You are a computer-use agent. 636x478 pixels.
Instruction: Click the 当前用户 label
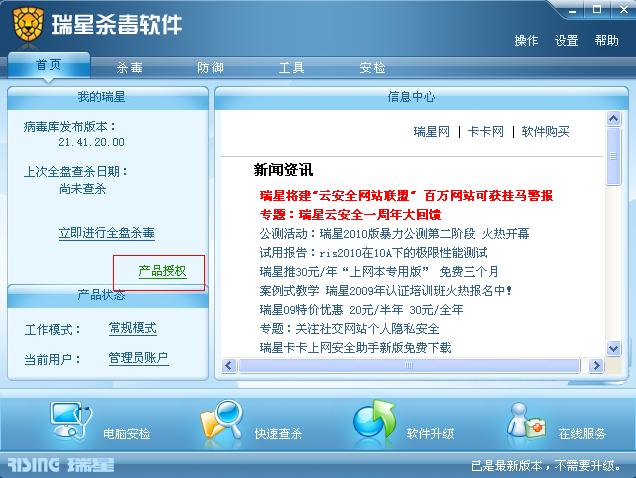point(52,360)
